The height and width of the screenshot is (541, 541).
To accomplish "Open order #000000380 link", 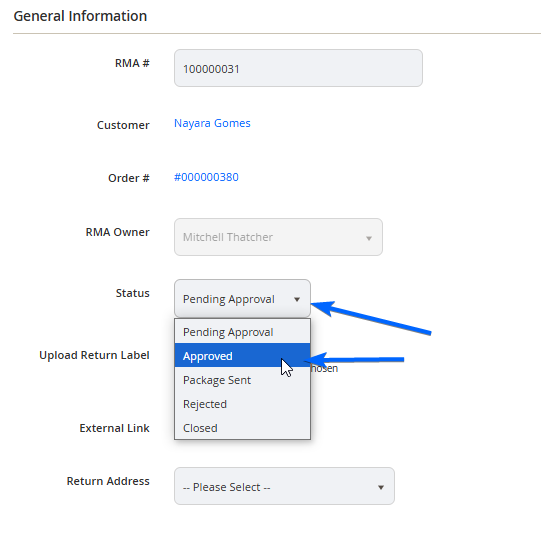I will point(206,177).
